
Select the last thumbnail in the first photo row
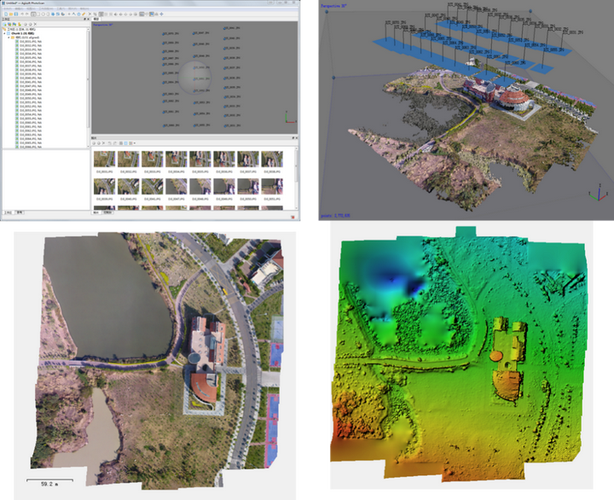click(272, 160)
